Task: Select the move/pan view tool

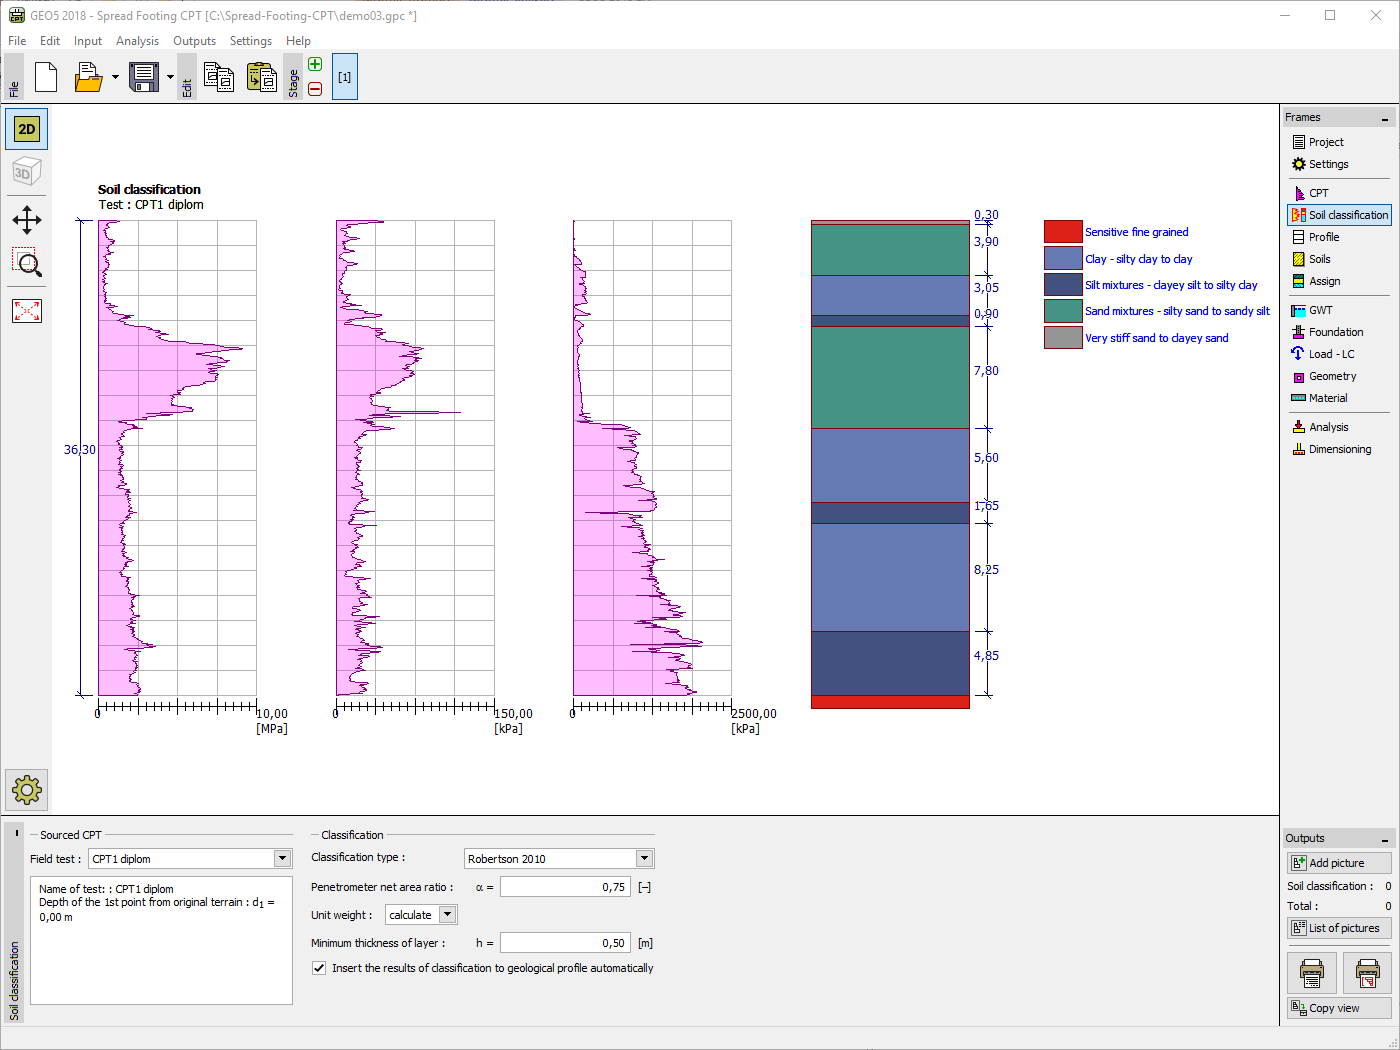Action: [27, 220]
